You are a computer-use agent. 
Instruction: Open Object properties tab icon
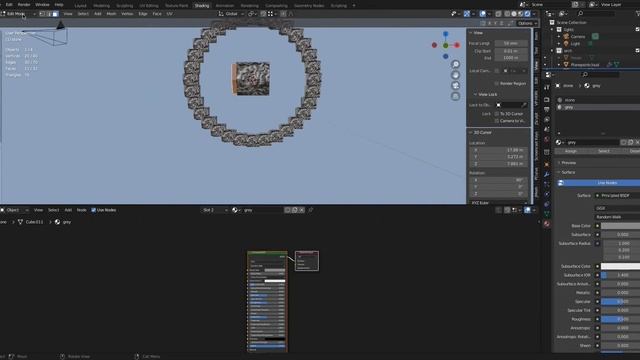547,164
